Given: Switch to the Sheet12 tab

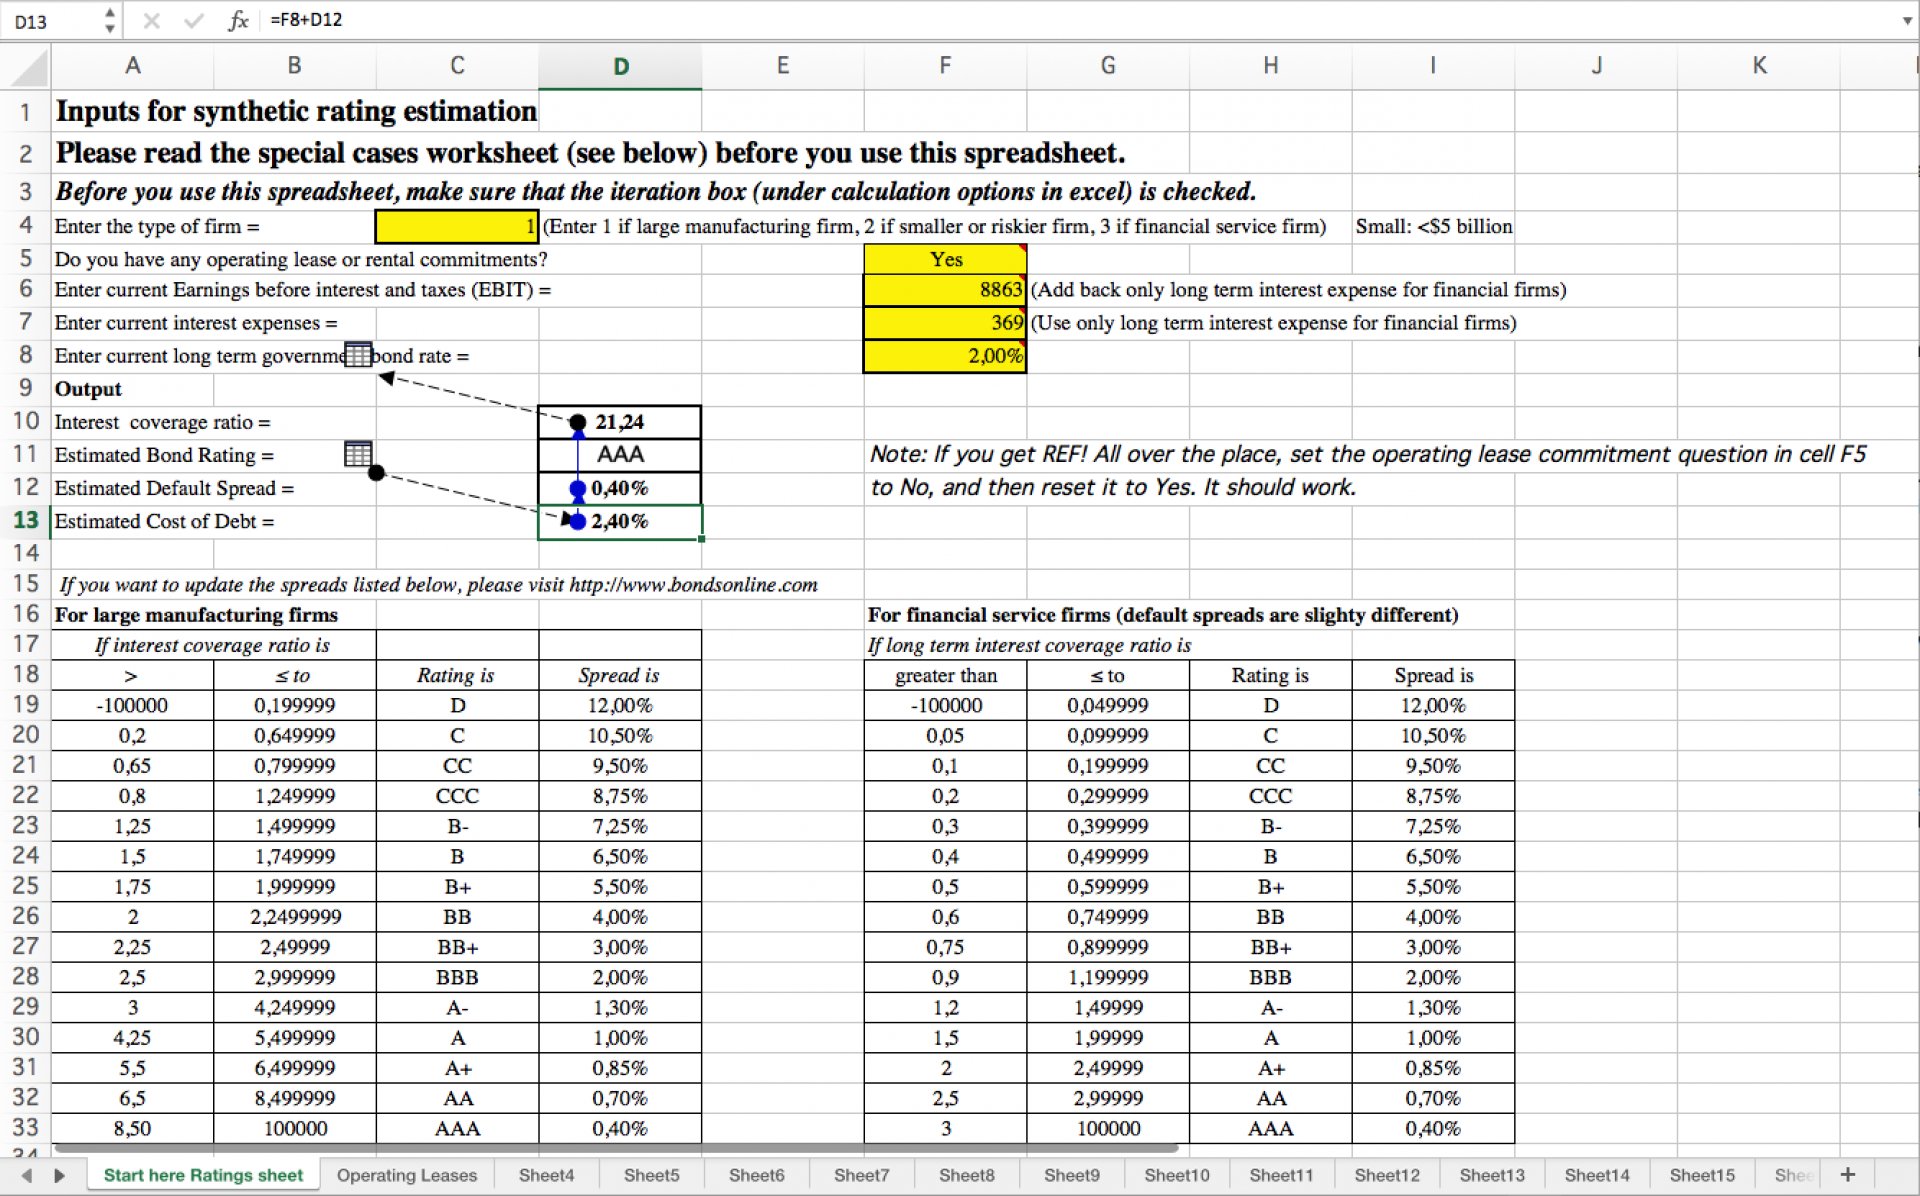Looking at the screenshot, I should tap(1387, 1175).
